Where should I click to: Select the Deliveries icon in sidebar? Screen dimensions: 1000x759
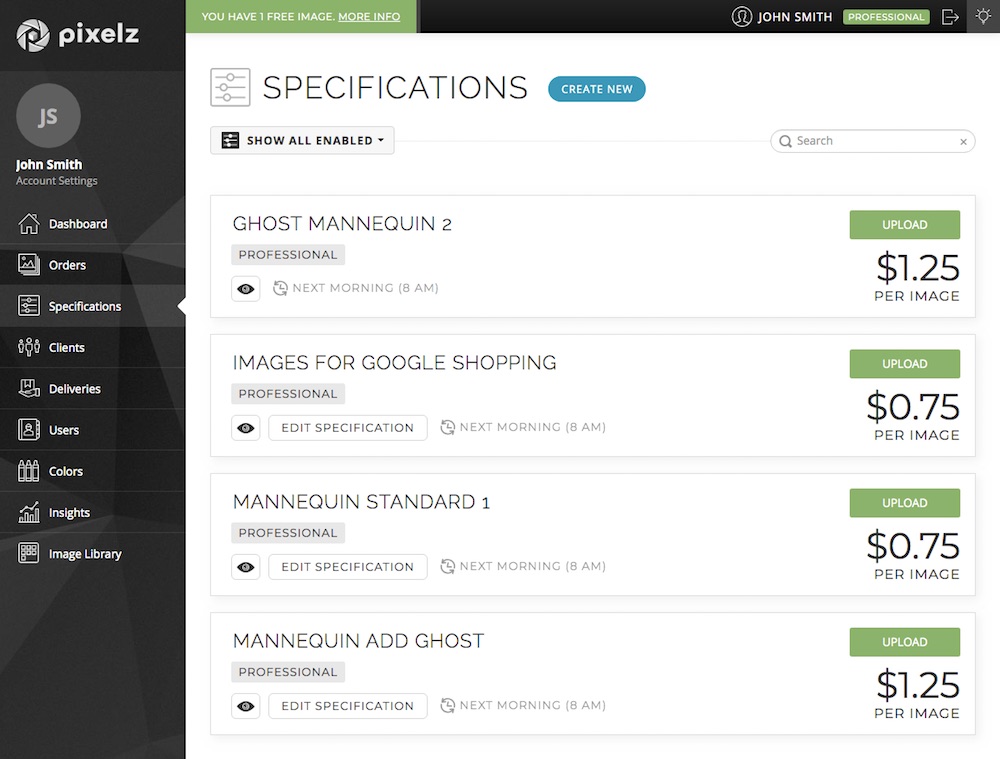[29, 389]
